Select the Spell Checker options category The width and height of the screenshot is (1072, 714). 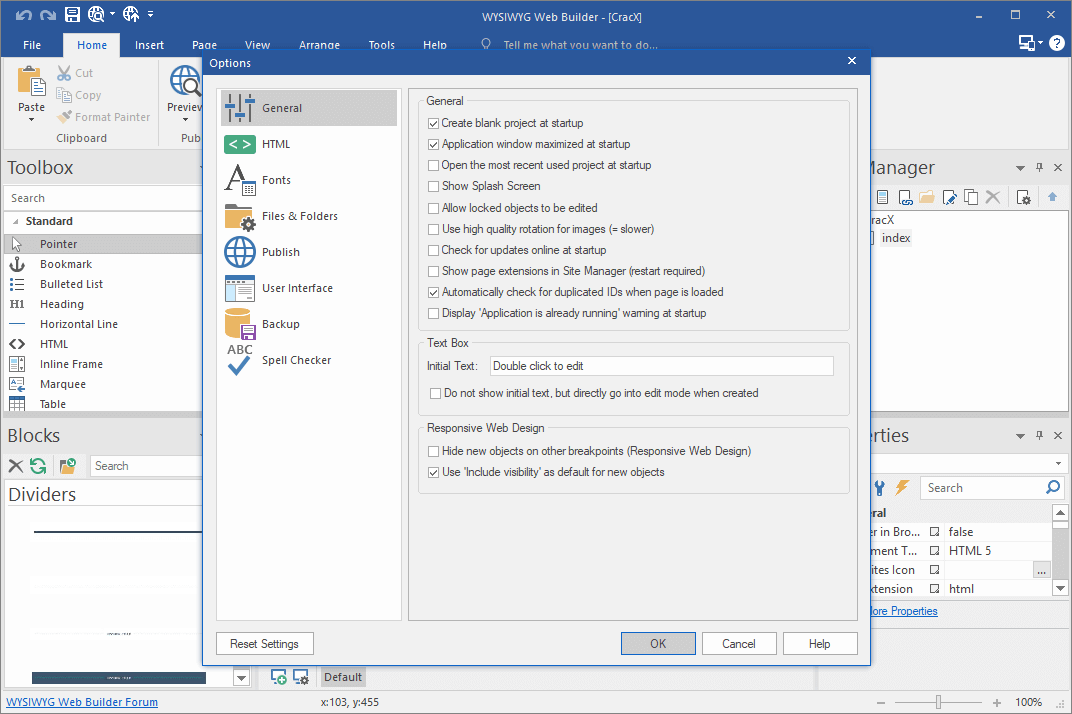[x=309, y=360]
